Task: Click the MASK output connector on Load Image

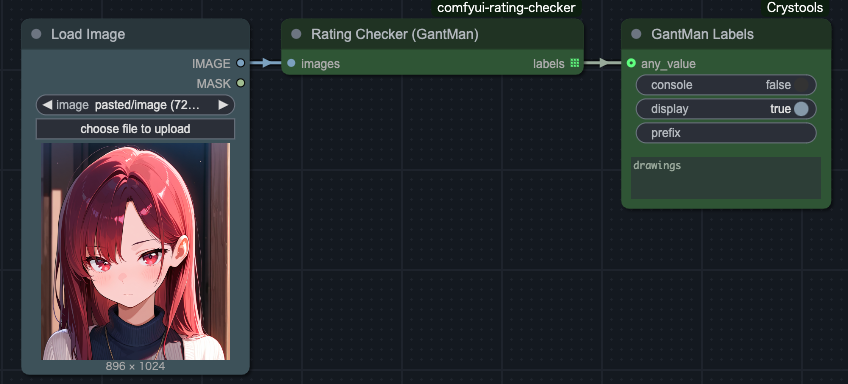Action: (x=240, y=83)
